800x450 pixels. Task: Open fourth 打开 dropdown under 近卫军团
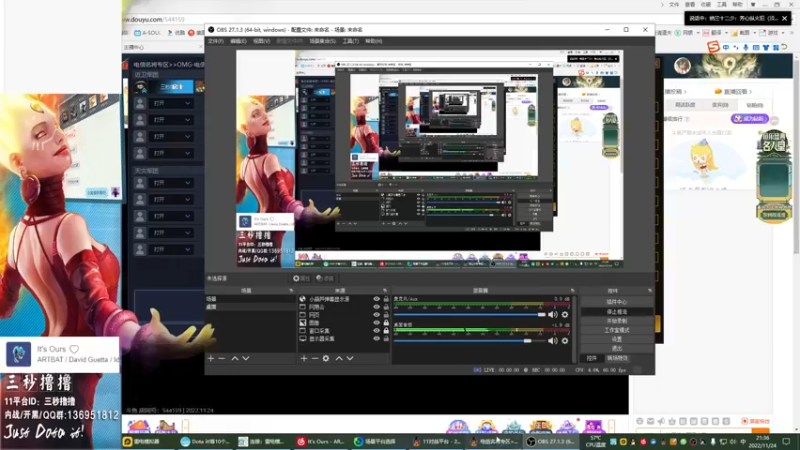(171, 153)
